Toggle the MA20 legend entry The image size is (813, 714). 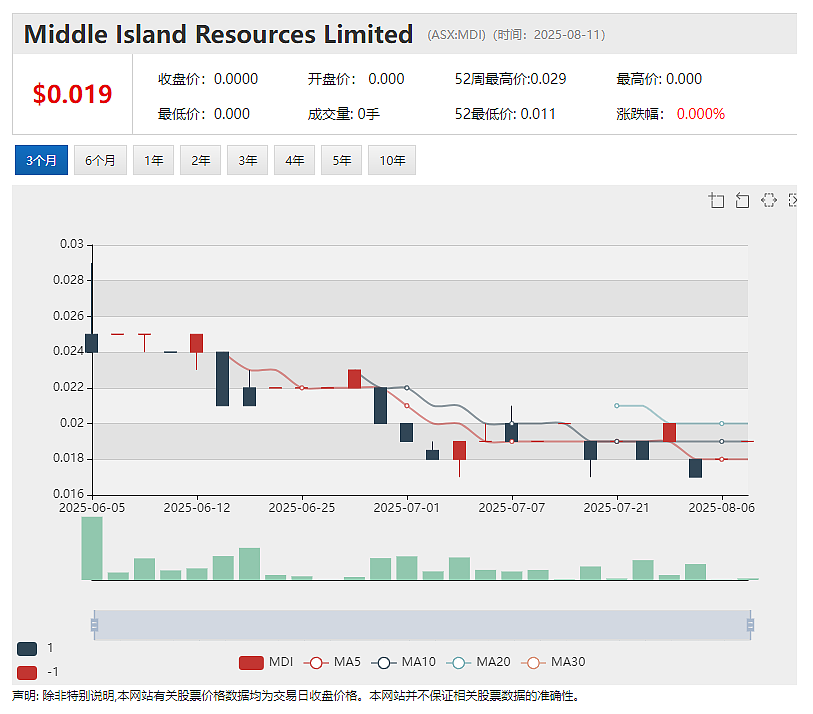point(478,662)
